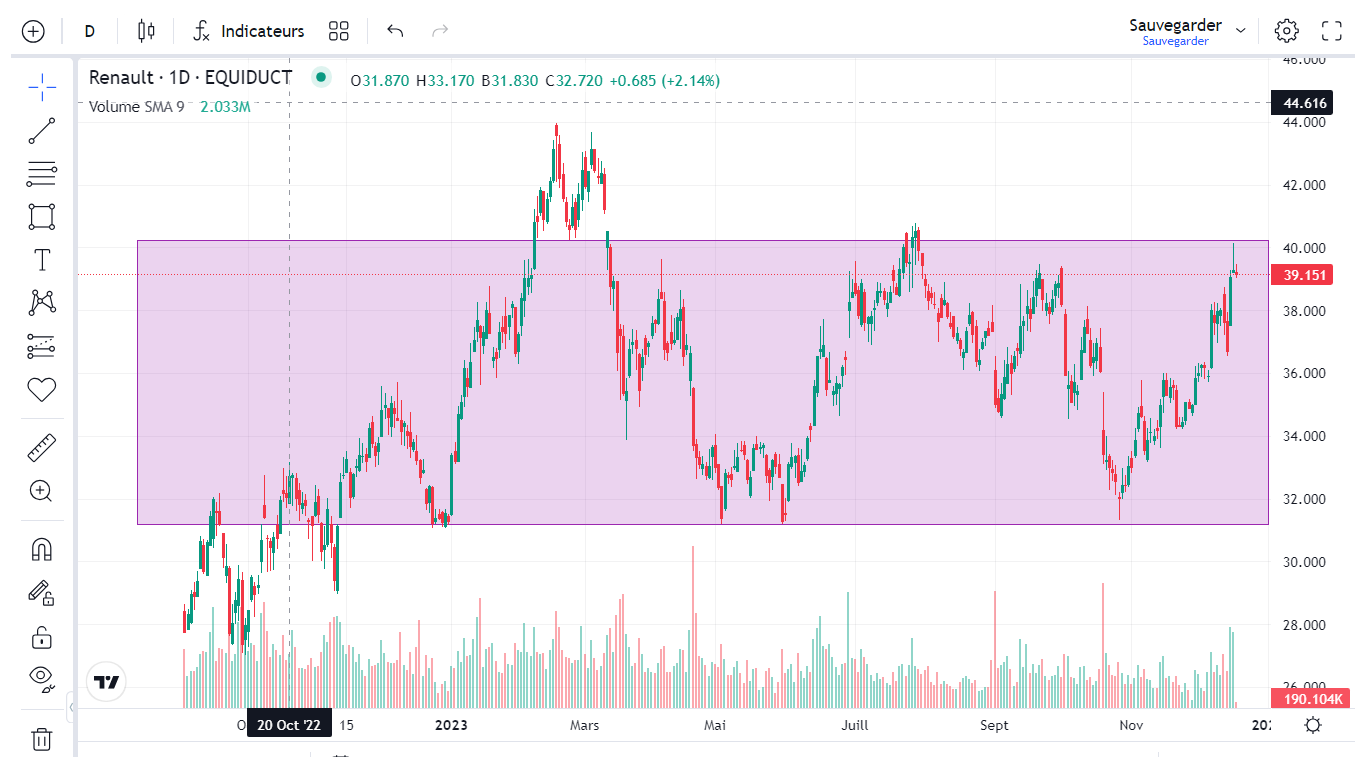Screen dimensions: 1359x757
Task: Select the ruler measure tool
Action: (41, 447)
